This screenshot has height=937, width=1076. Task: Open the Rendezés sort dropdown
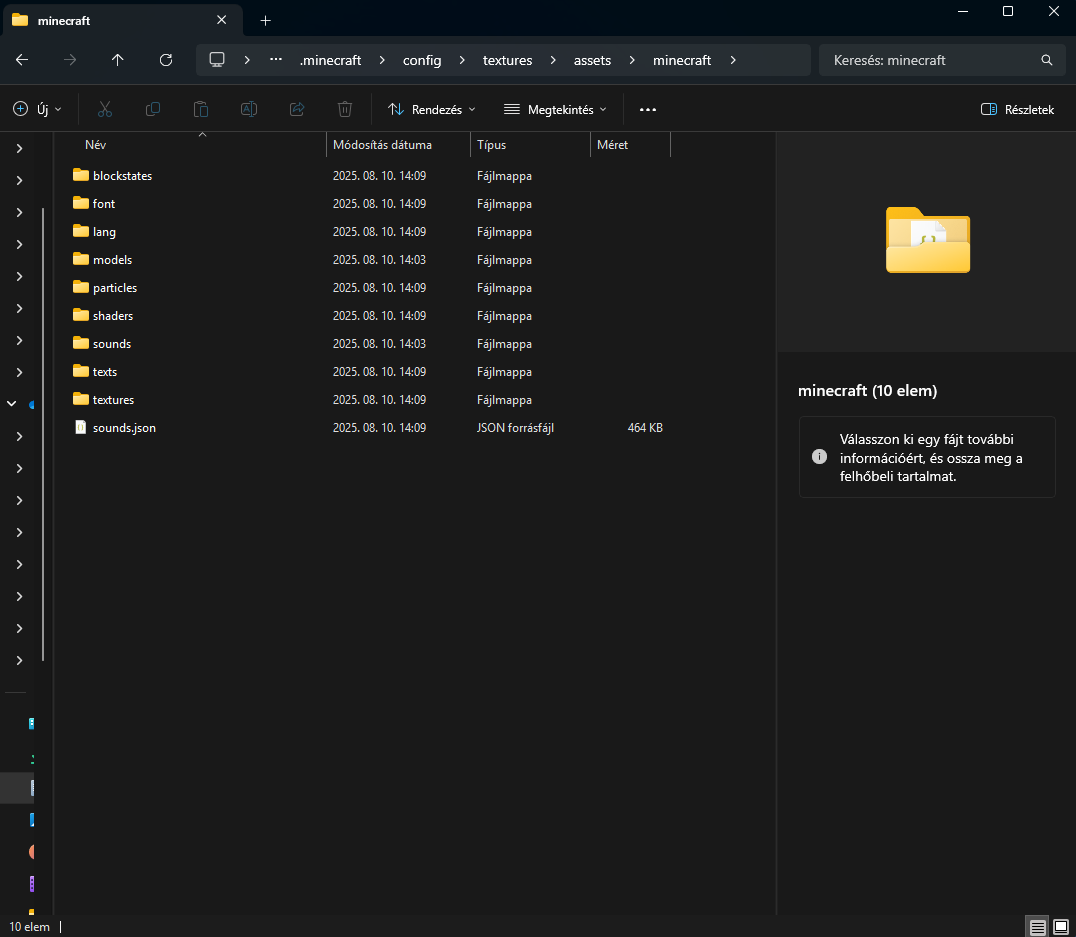point(432,110)
